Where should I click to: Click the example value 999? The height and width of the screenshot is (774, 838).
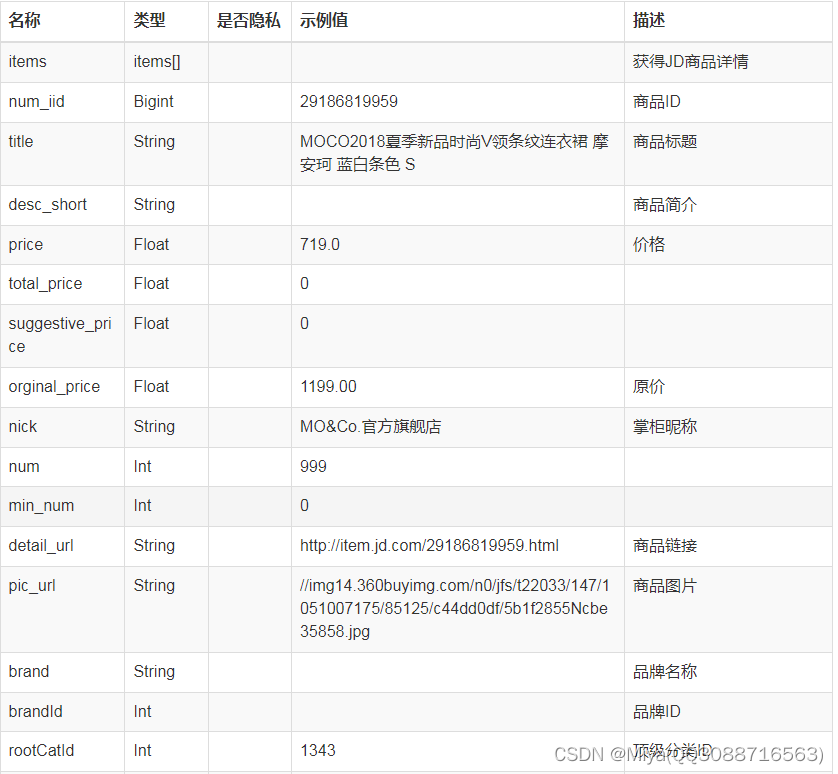click(313, 467)
